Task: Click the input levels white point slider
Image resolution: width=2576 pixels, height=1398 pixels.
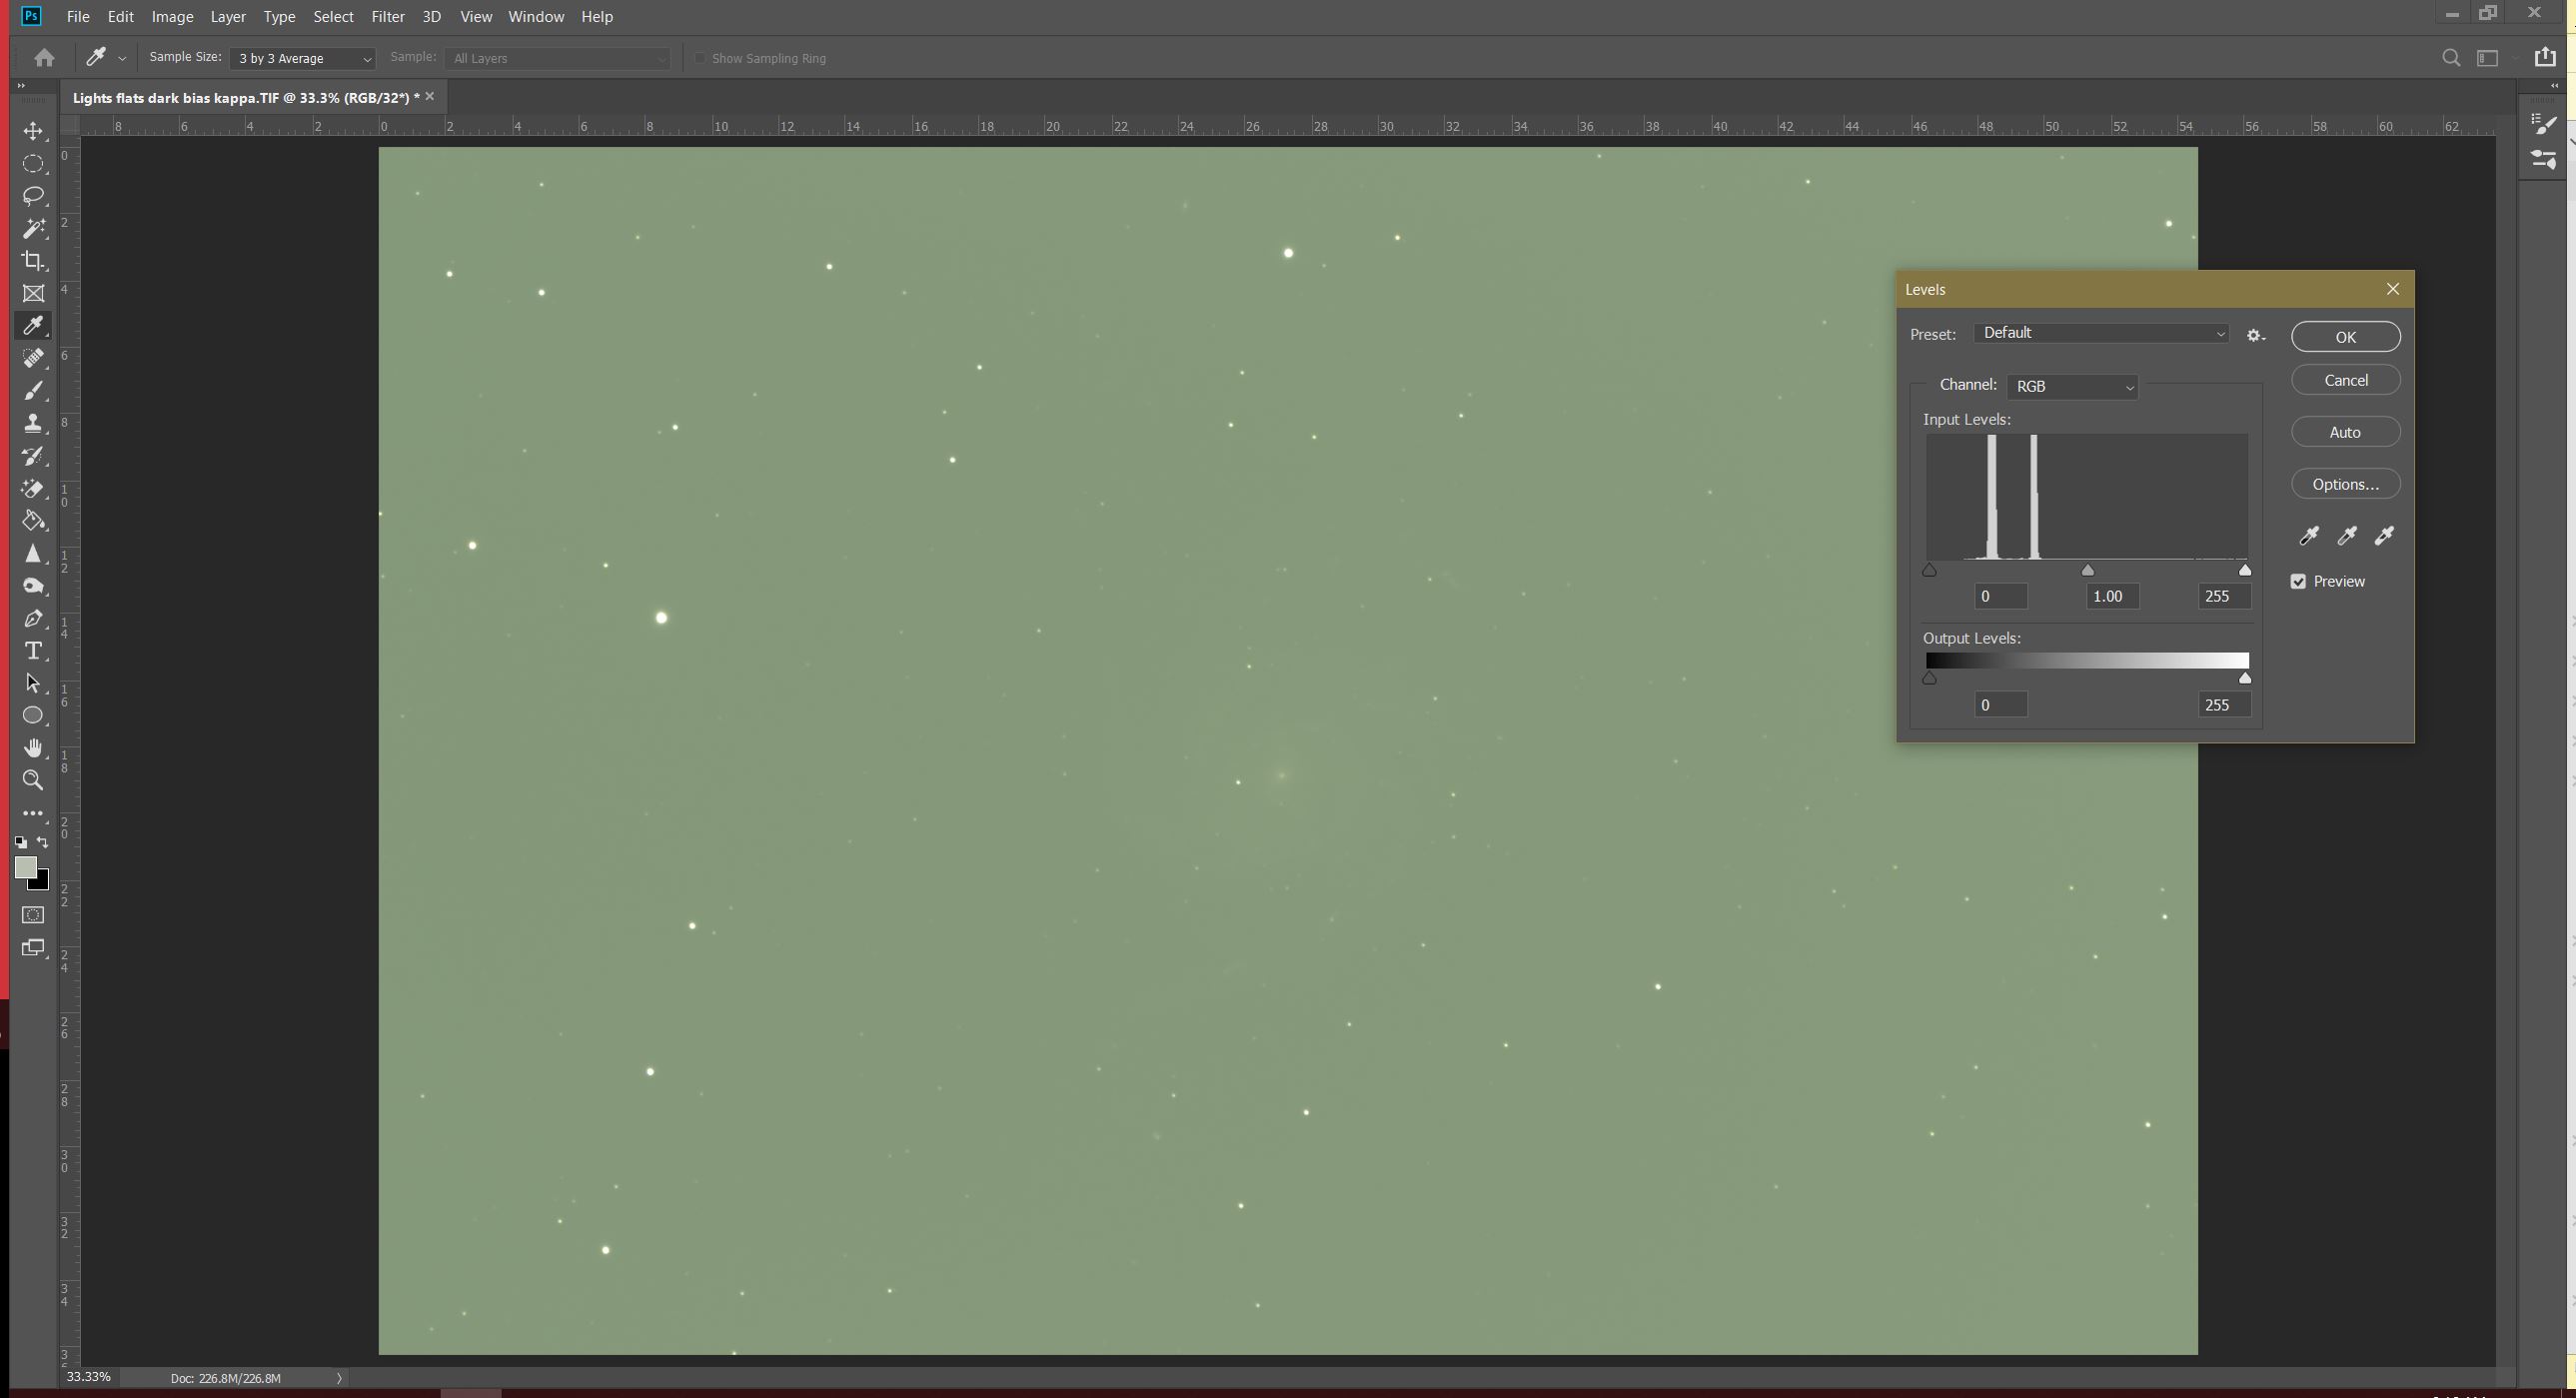Action: tap(2245, 570)
